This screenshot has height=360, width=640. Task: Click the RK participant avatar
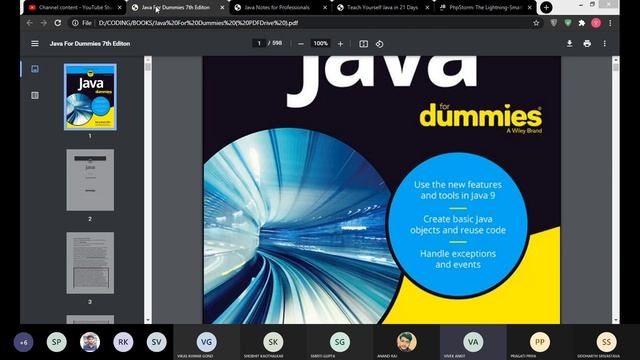(123, 342)
